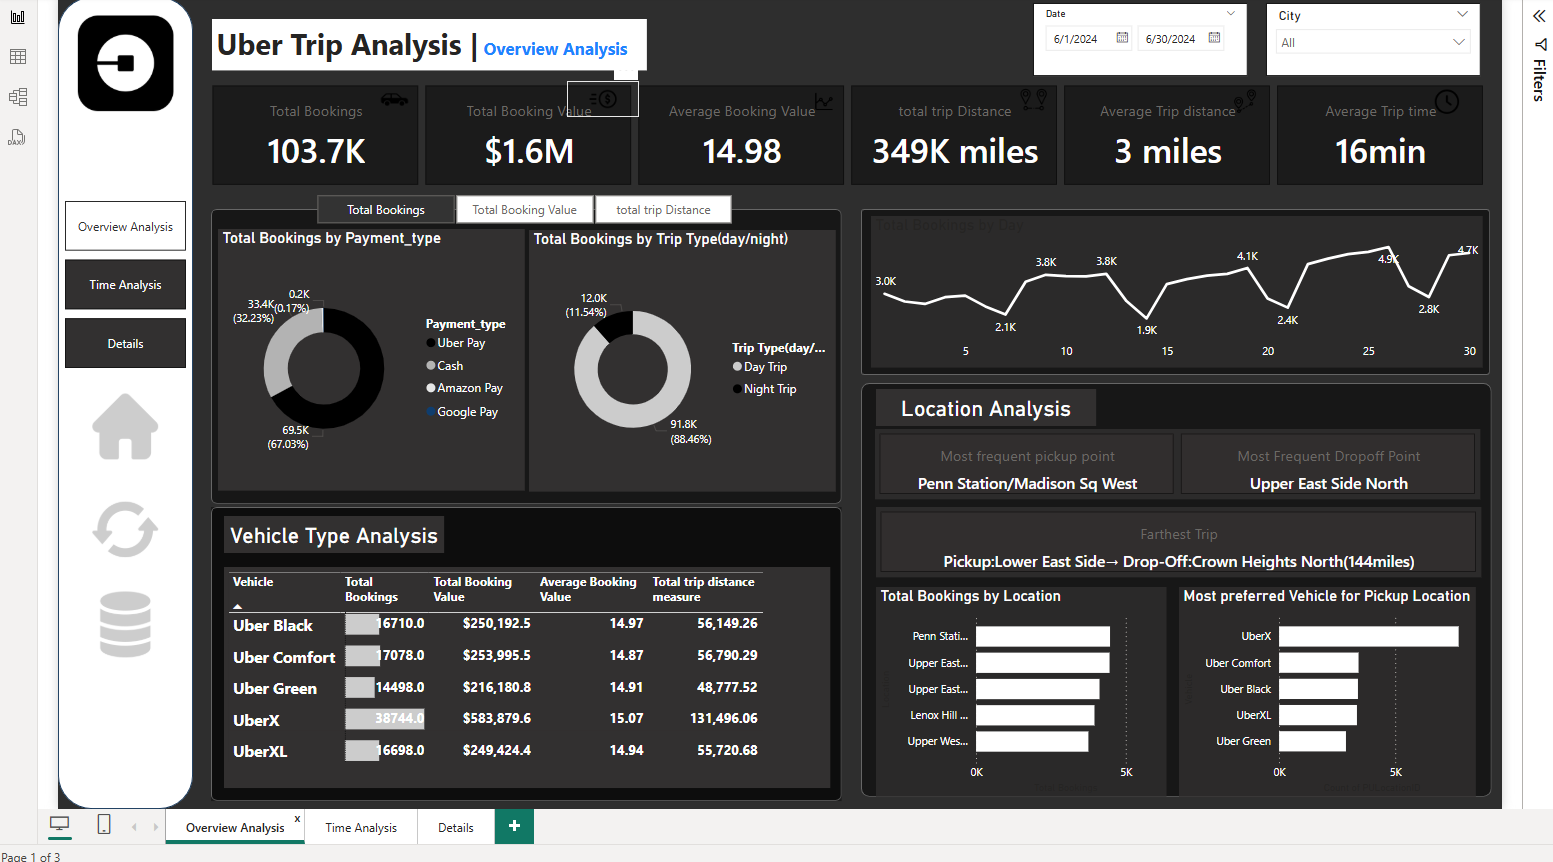Sort the table by Vehicle column

coord(253,582)
